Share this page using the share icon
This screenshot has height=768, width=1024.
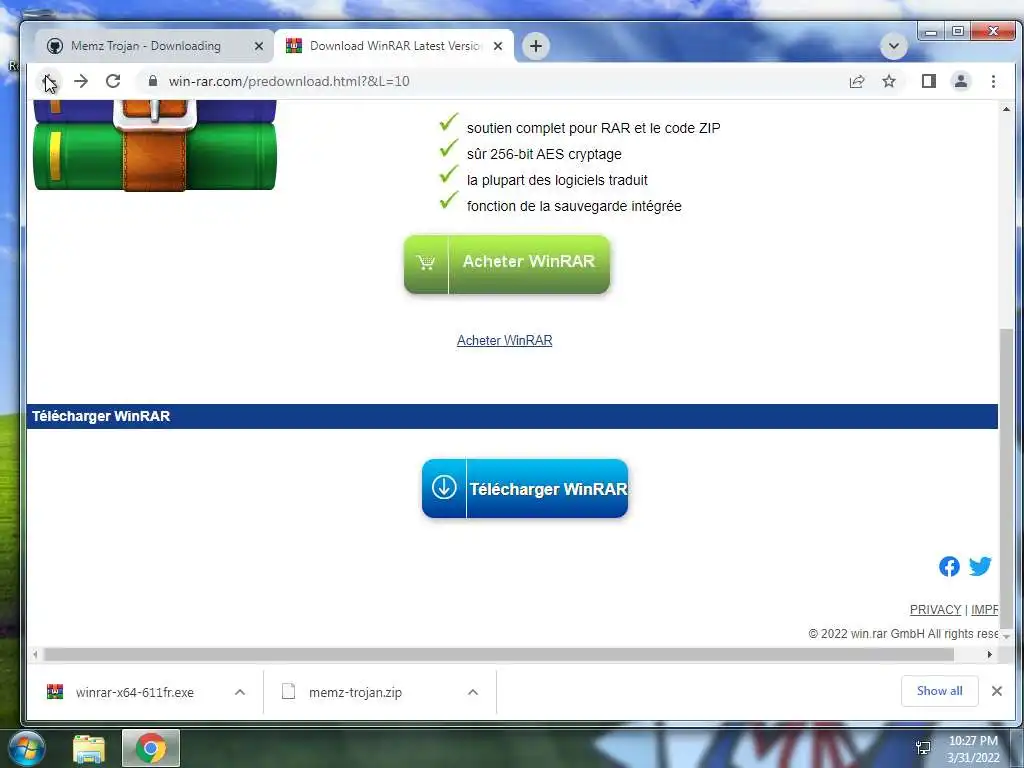(x=857, y=82)
